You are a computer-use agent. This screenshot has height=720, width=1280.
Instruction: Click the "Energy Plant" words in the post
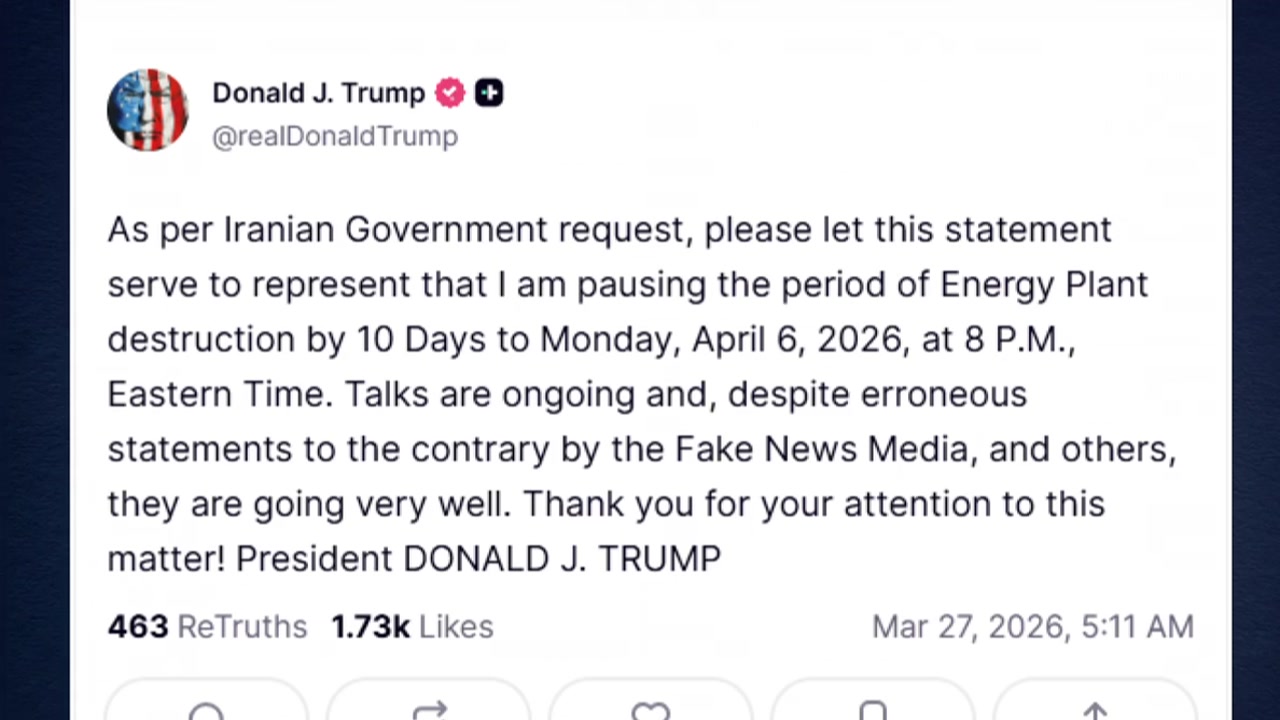pyautogui.click(x=1044, y=285)
